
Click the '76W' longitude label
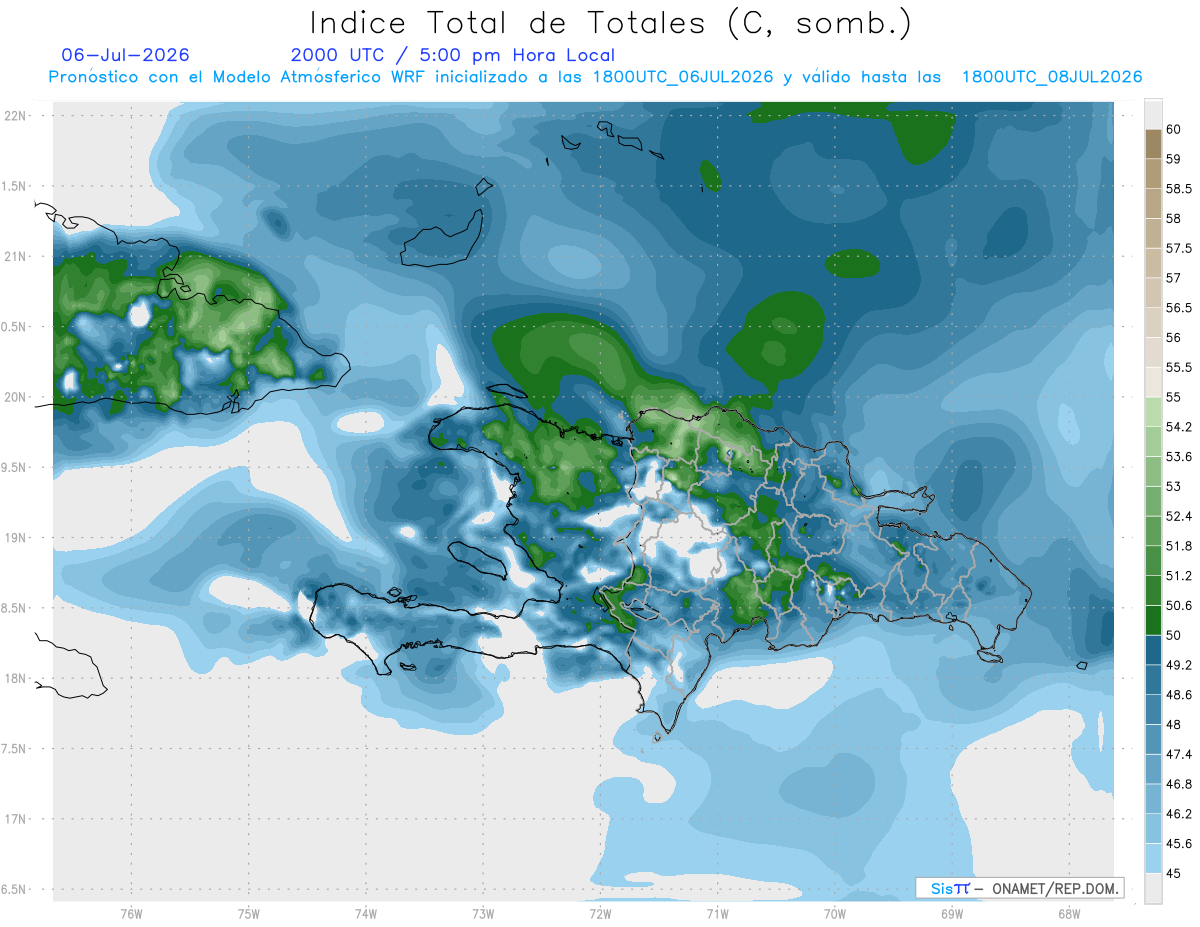pos(131,914)
